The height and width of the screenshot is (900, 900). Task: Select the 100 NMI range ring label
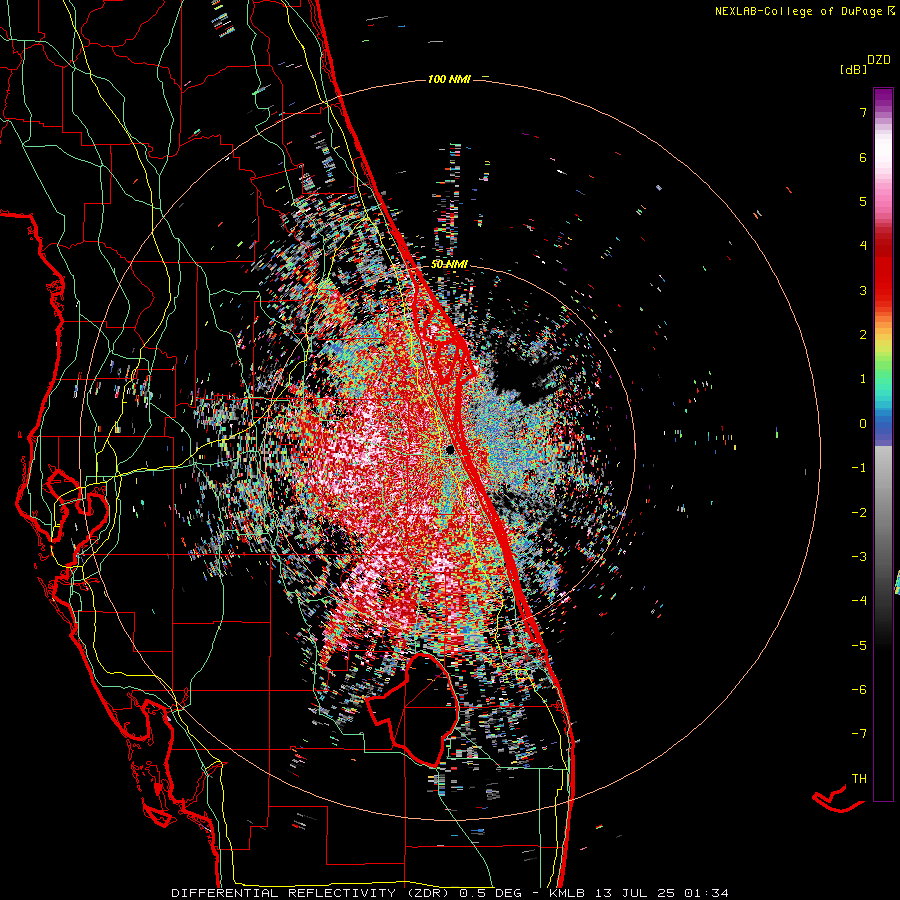click(449, 79)
